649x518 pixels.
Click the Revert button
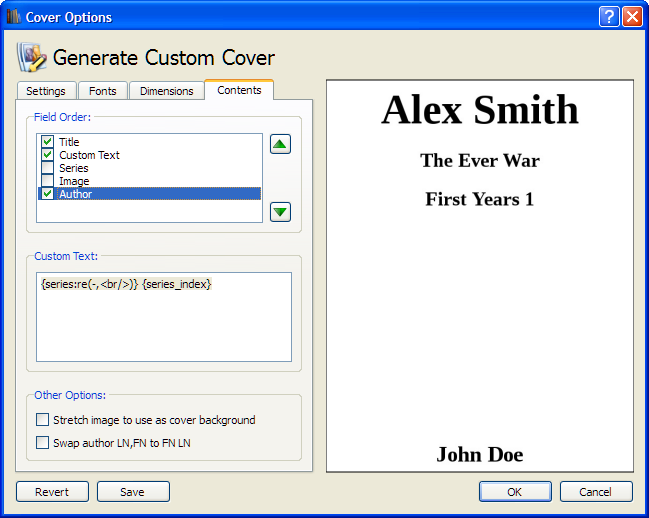pyautogui.click(x=52, y=492)
